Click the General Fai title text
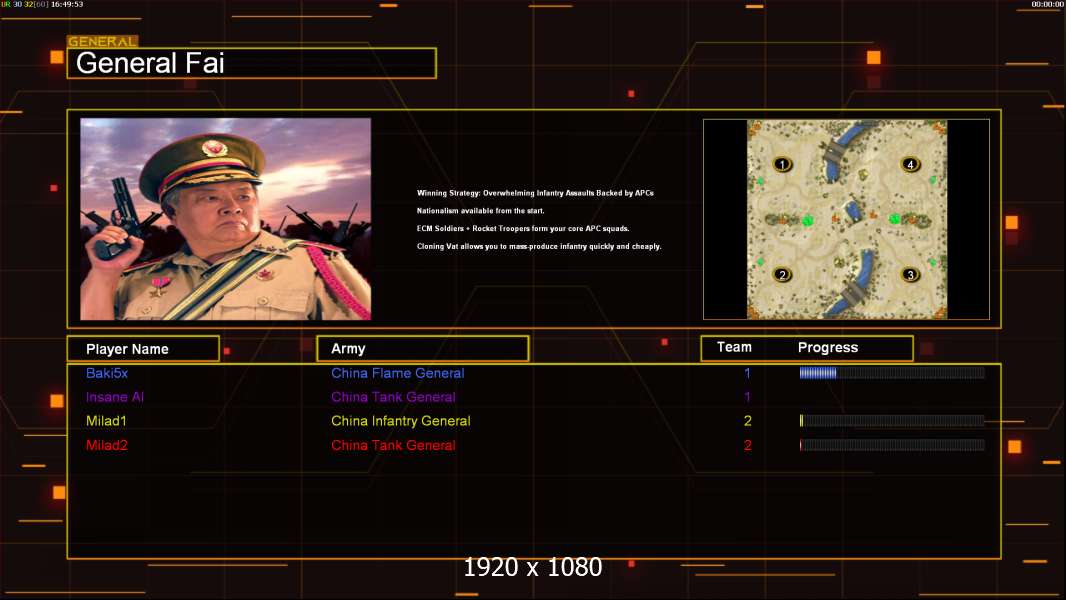Screen dimensions: 1066x600 click(150, 63)
